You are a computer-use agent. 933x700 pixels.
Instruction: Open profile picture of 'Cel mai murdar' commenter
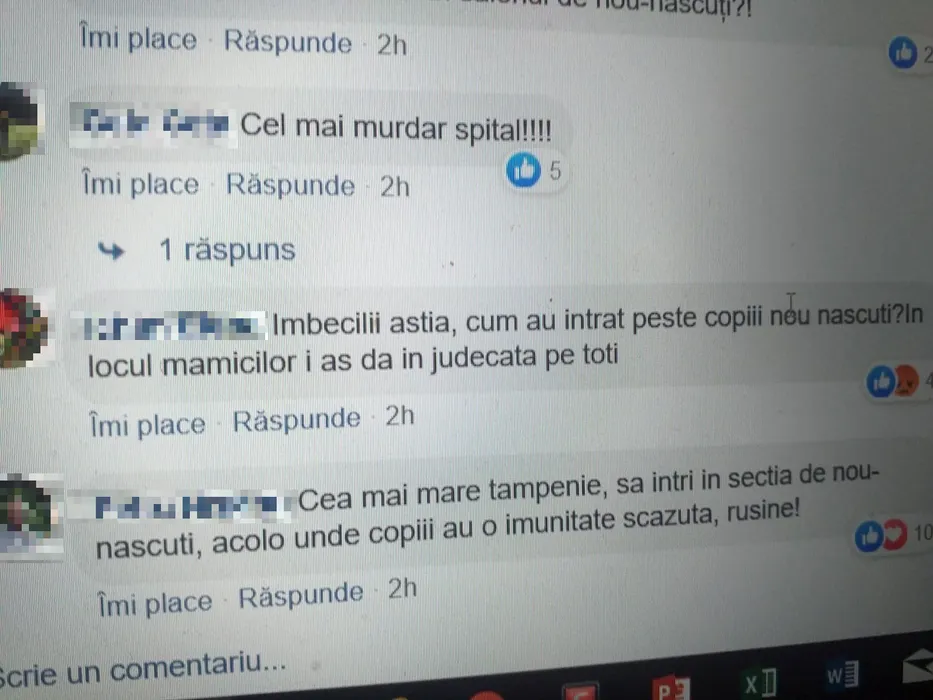[21, 121]
